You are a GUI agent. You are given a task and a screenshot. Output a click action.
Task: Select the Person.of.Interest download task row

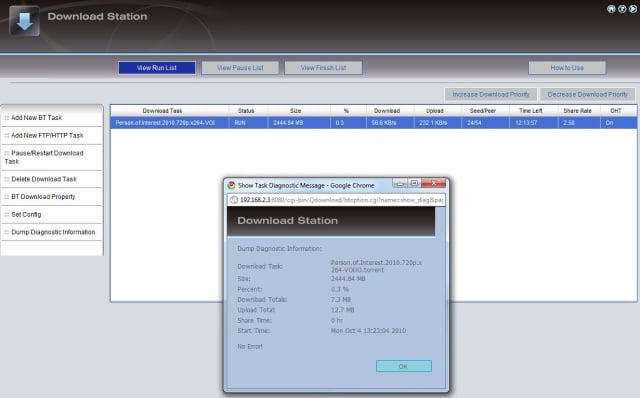[x=373, y=123]
